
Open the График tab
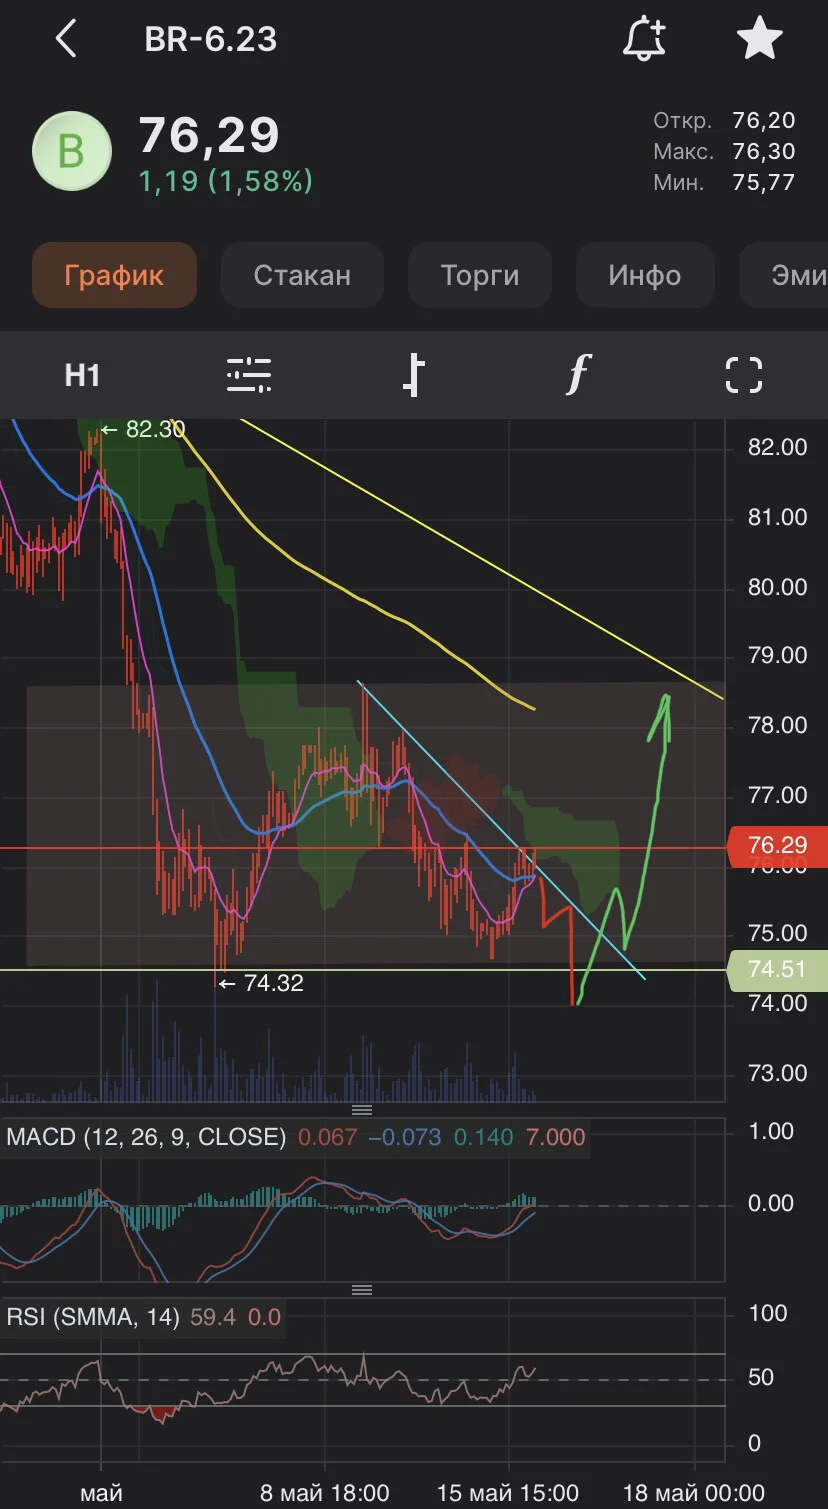point(114,275)
